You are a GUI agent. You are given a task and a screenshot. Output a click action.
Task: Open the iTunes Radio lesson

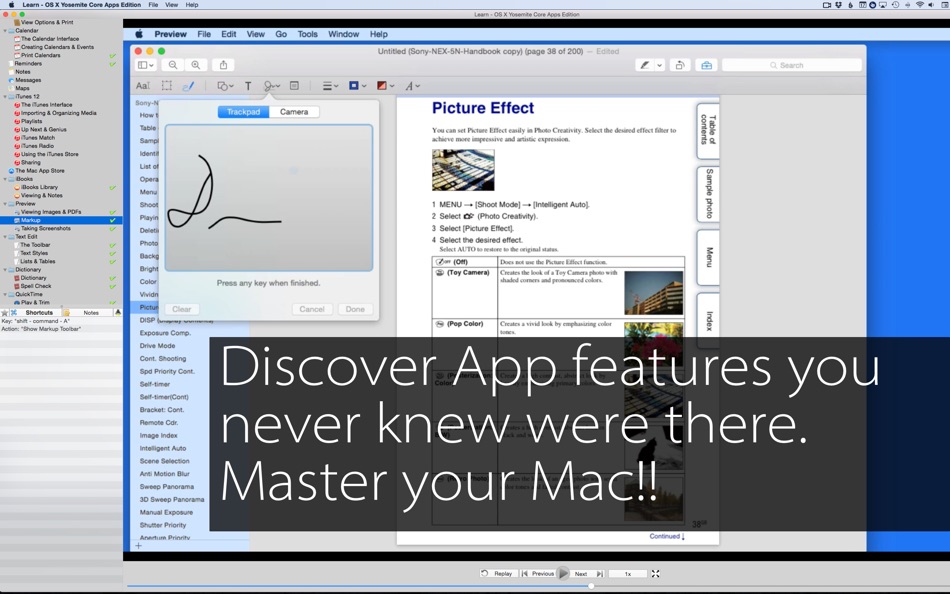point(38,146)
